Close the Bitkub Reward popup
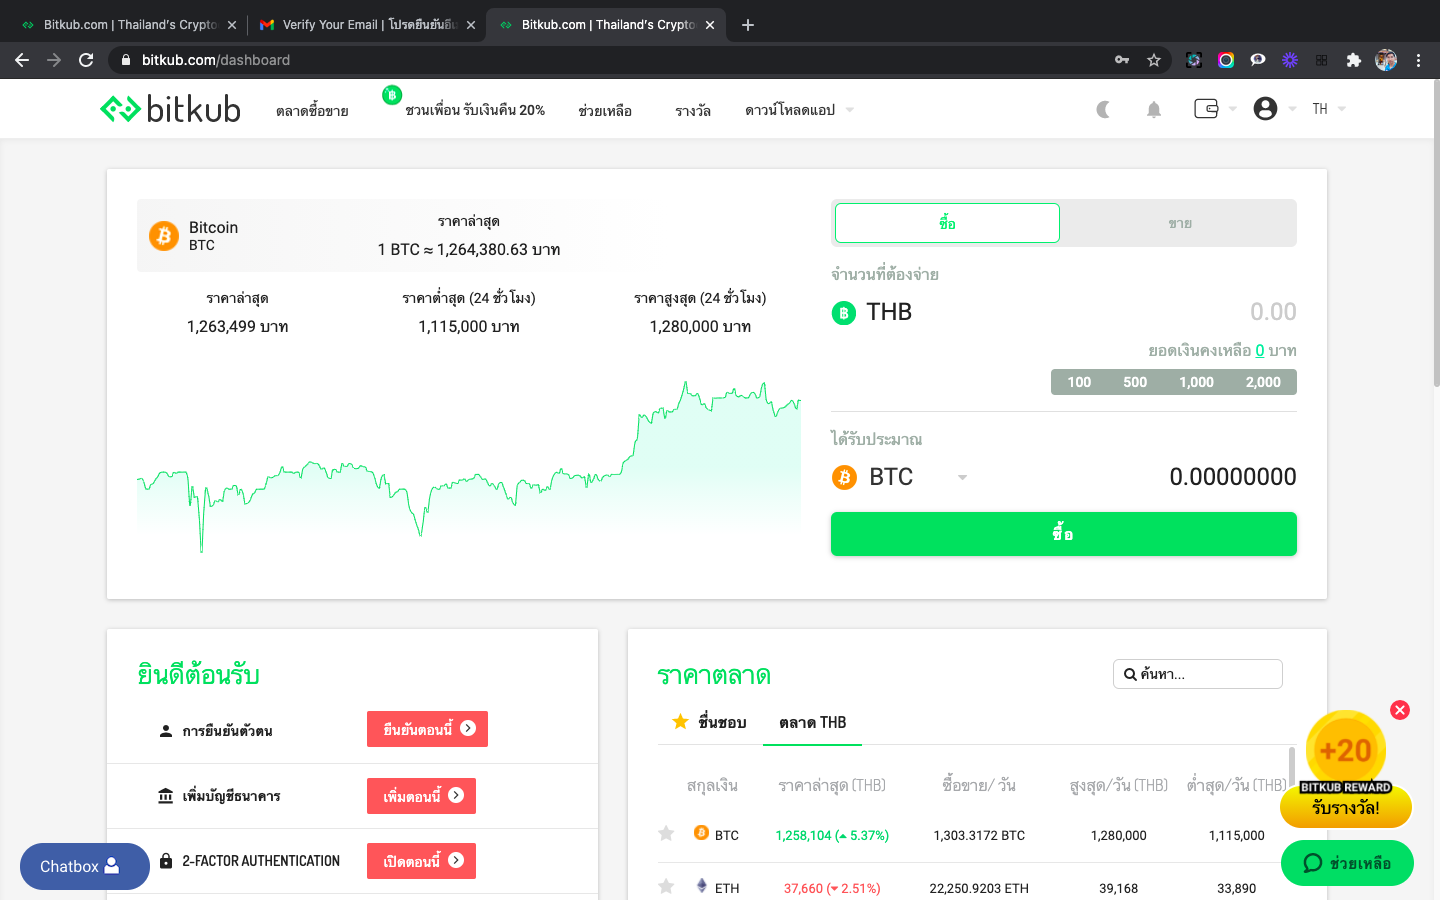Image resolution: width=1440 pixels, height=900 pixels. (1400, 710)
